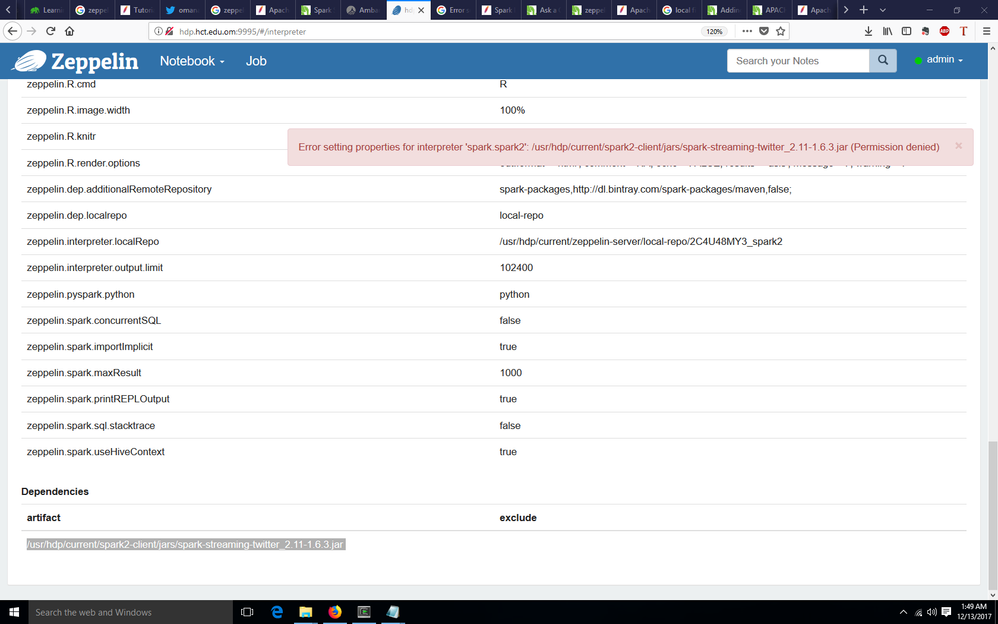Open Windows Task View

(x=247, y=612)
